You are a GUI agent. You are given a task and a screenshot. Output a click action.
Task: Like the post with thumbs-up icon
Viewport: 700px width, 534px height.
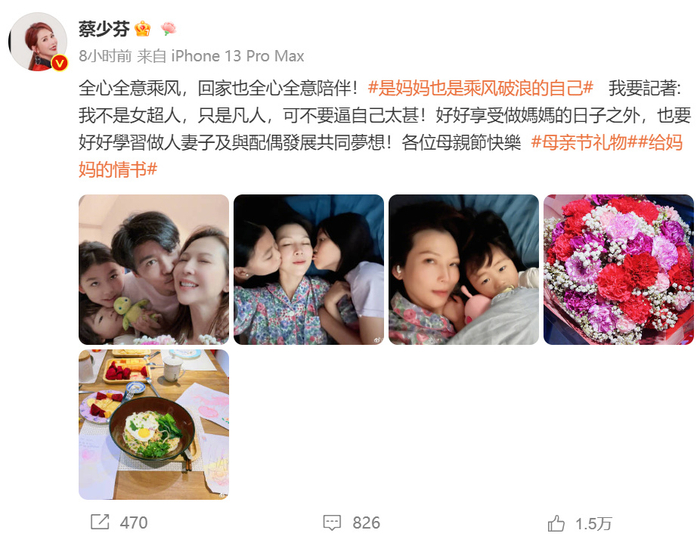tap(556, 523)
